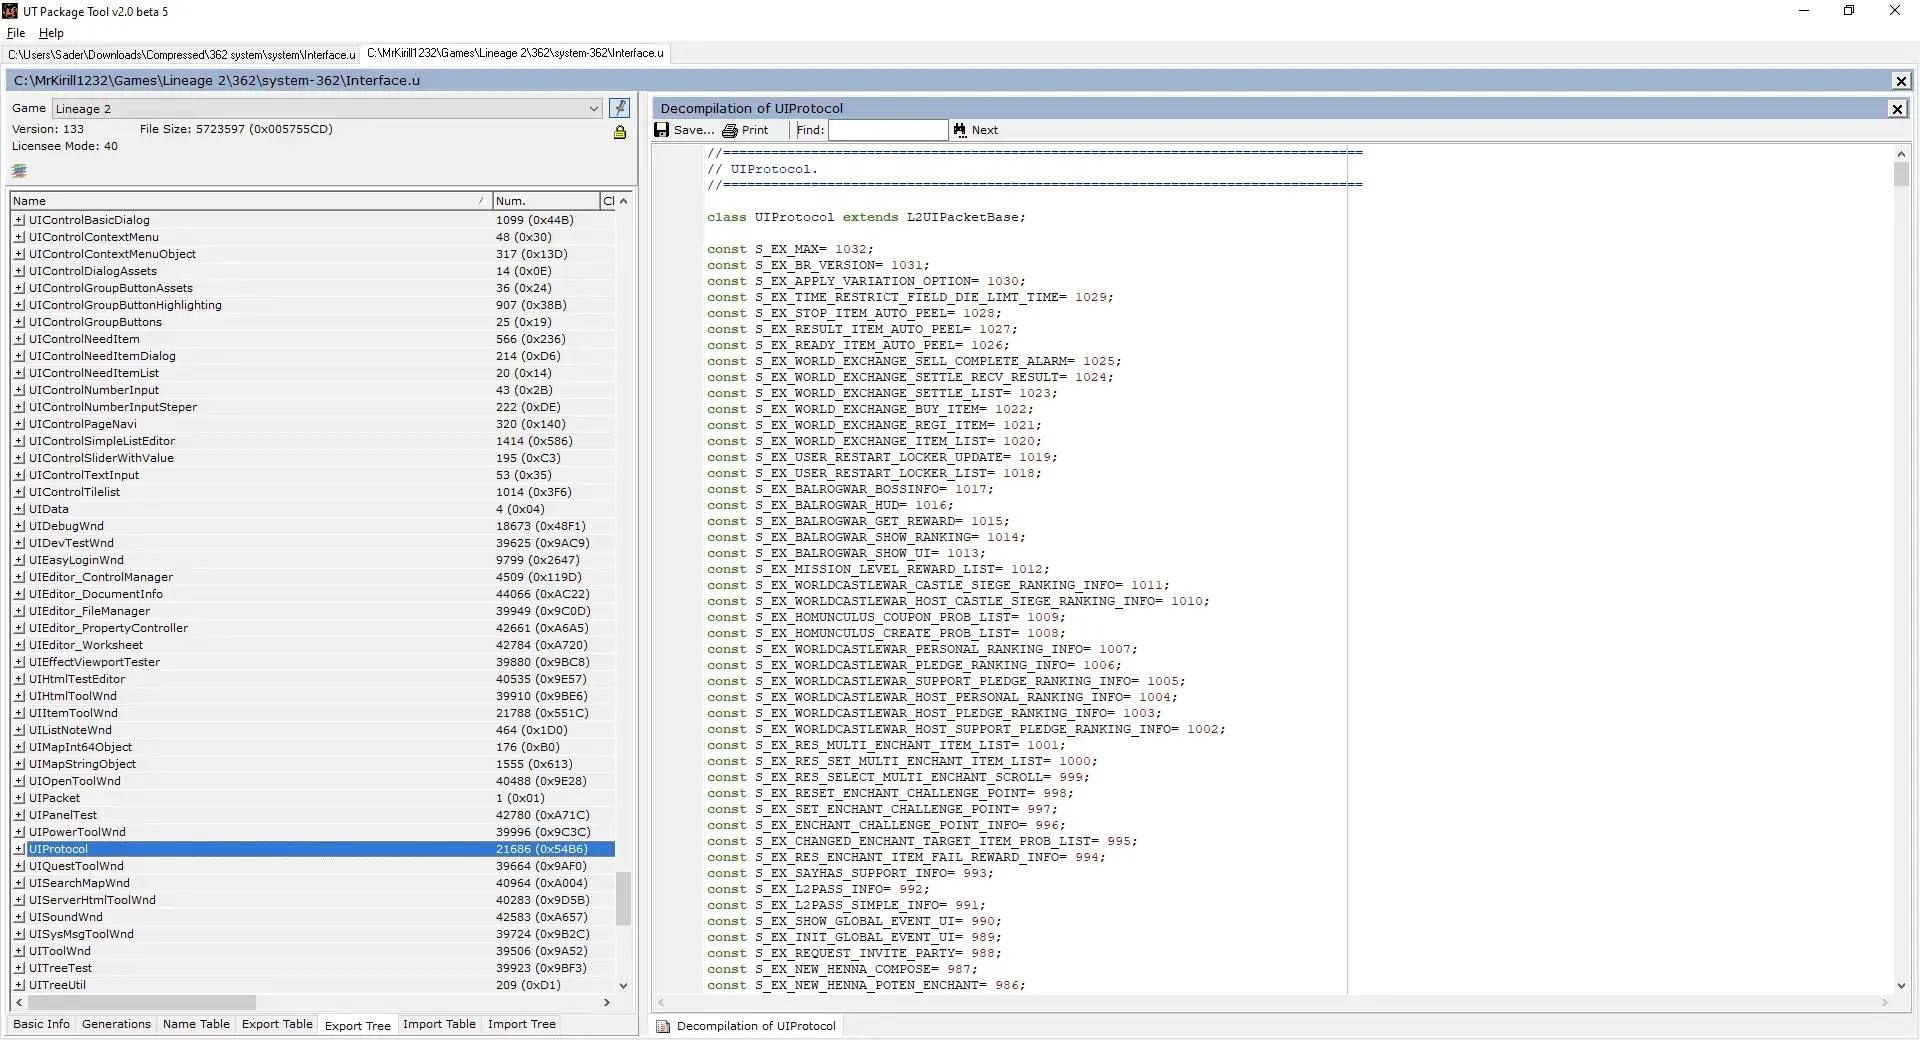This screenshot has width=1920, height=1040.
Task: Focus the Find text field
Action: pos(888,130)
